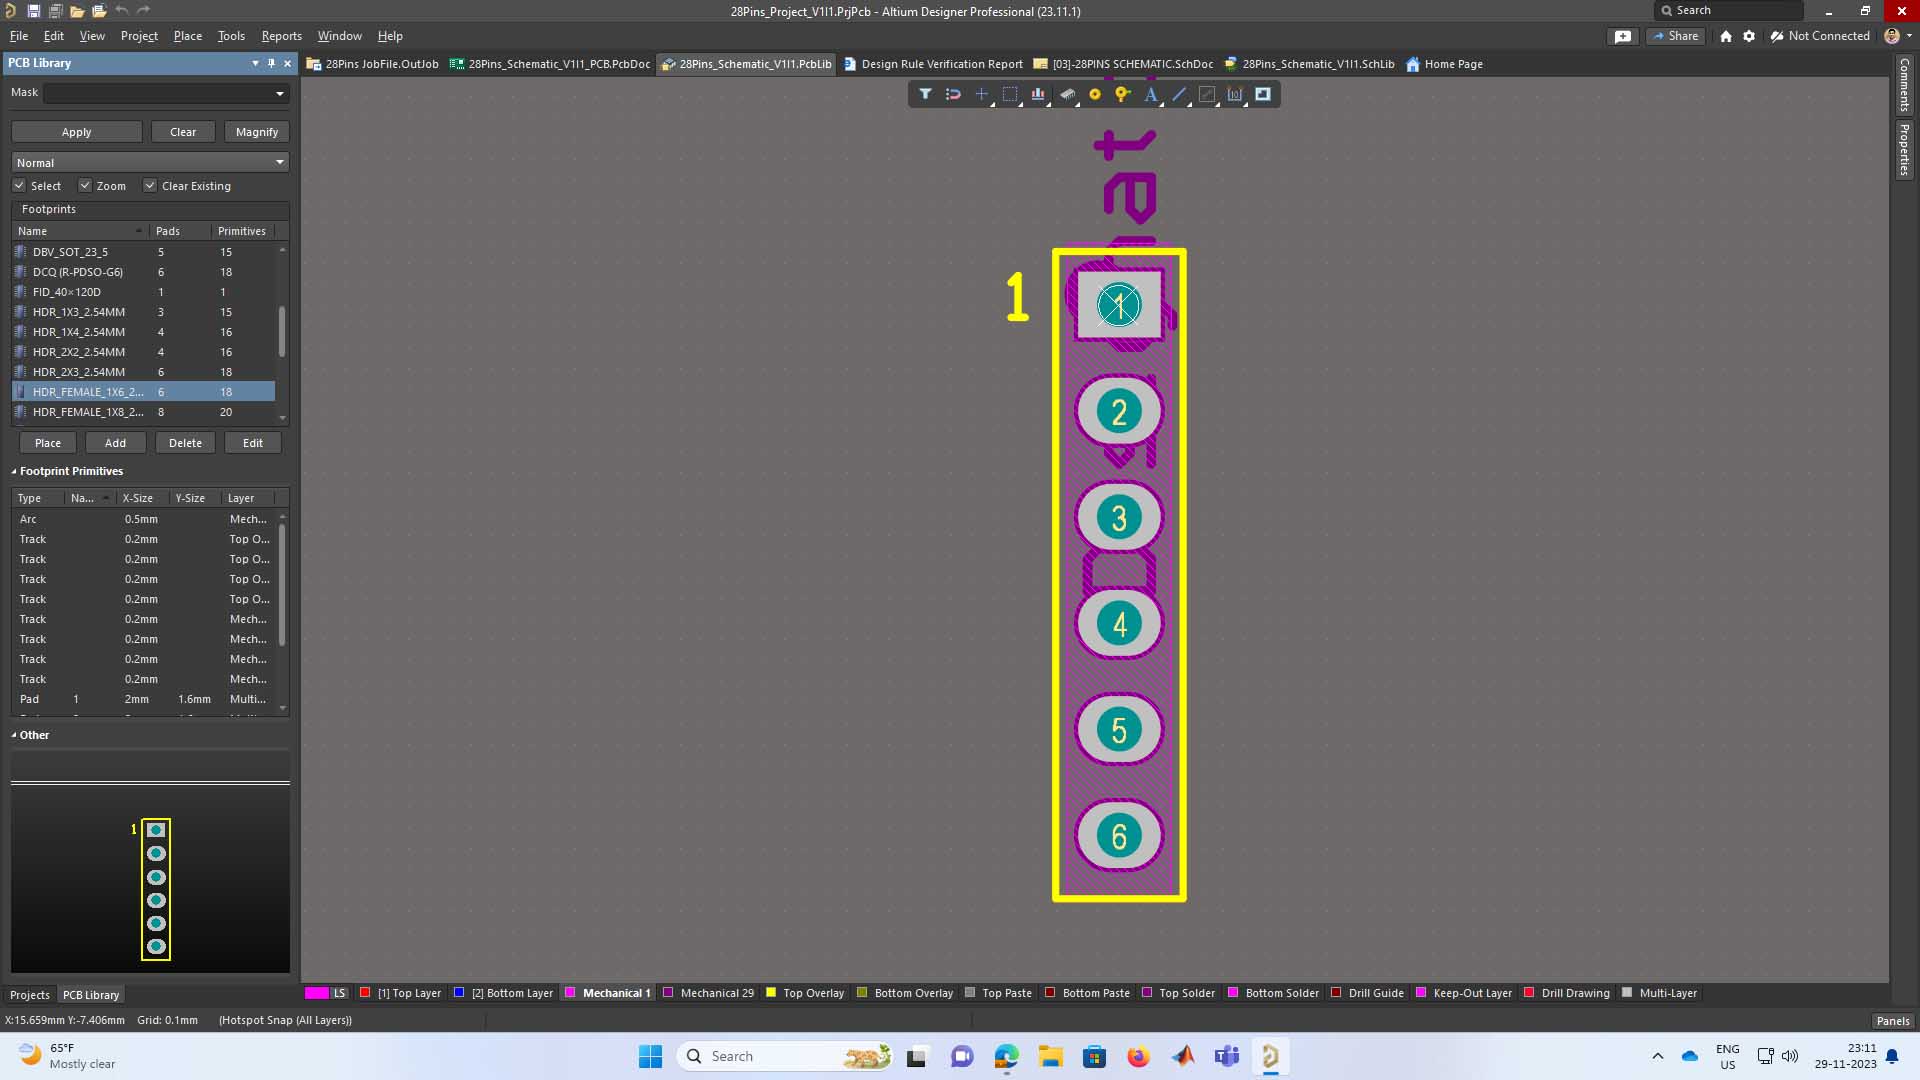Viewport: 1920px width, 1080px height.
Task: Open the Mask dropdown
Action: [x=280, y=93]
